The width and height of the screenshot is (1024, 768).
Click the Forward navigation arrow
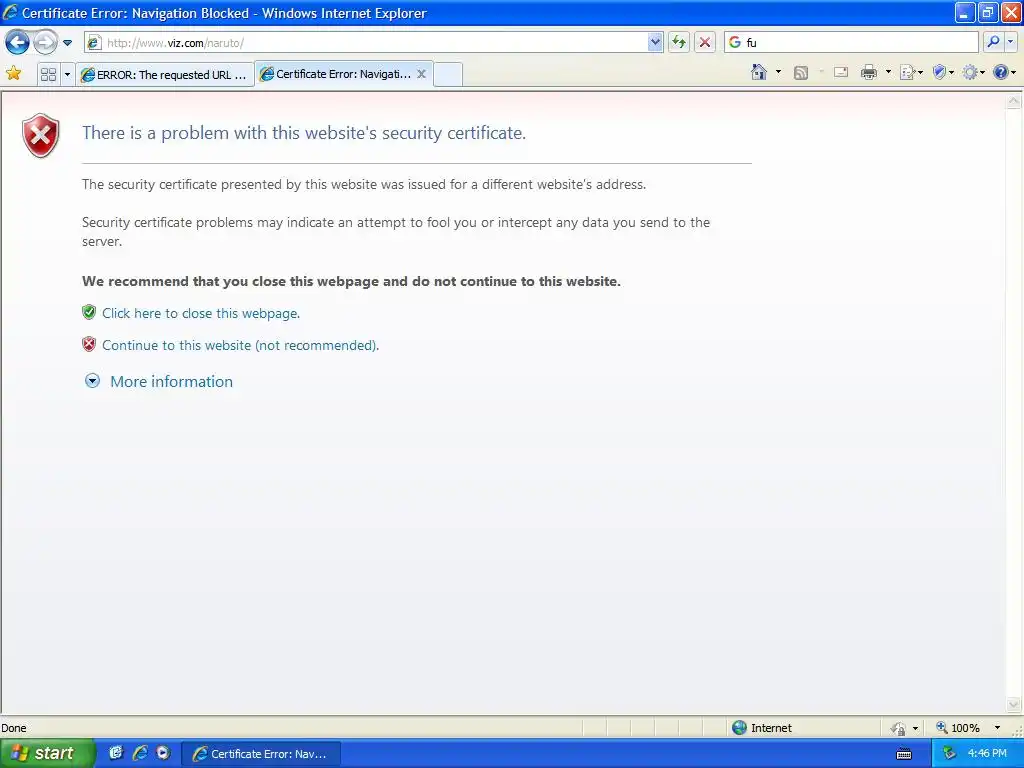[x=45, y=42]
